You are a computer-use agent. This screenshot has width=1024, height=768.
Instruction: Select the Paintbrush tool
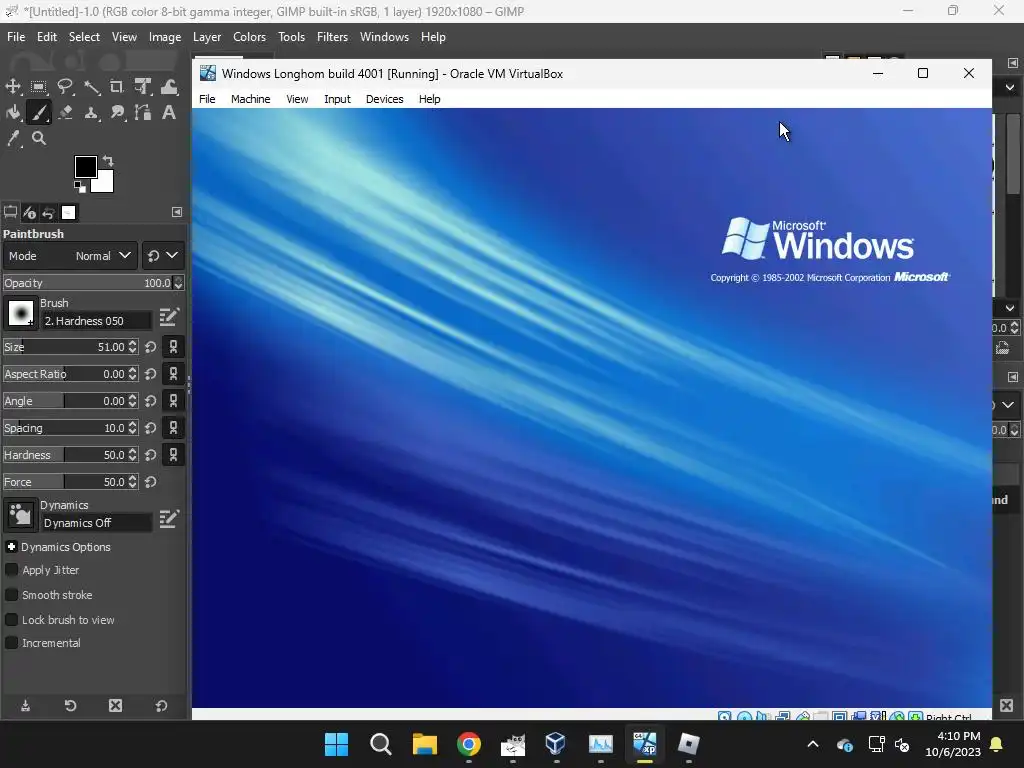39,112
